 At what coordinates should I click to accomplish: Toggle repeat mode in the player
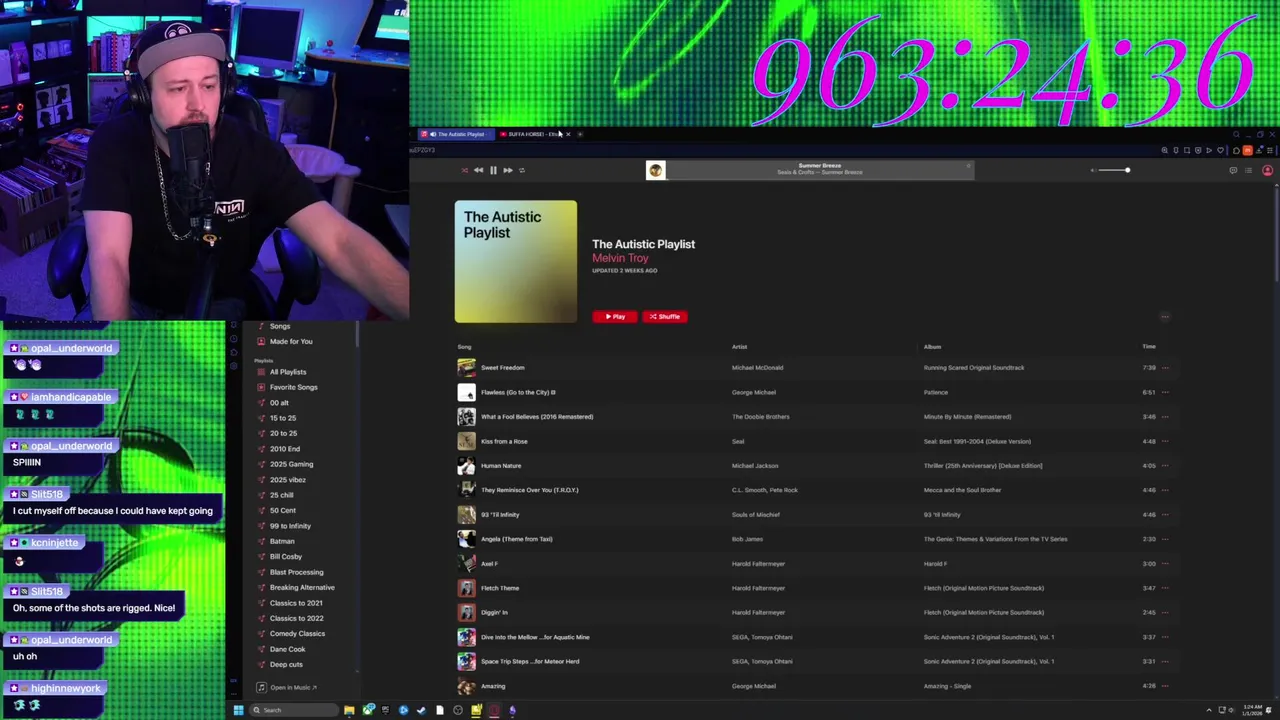[521, 170]
